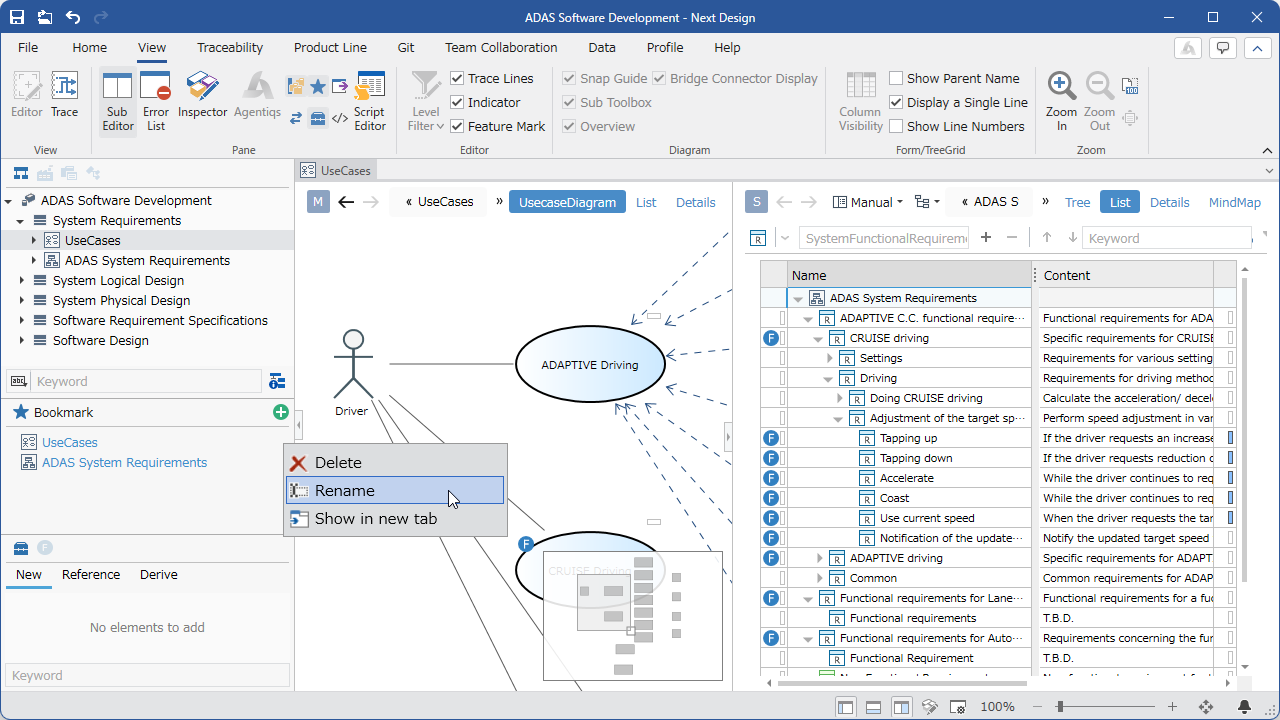This screenshot has height=720, width=1280.
Task: Toggle the Sub Editor pane
Action: point(118,101)
